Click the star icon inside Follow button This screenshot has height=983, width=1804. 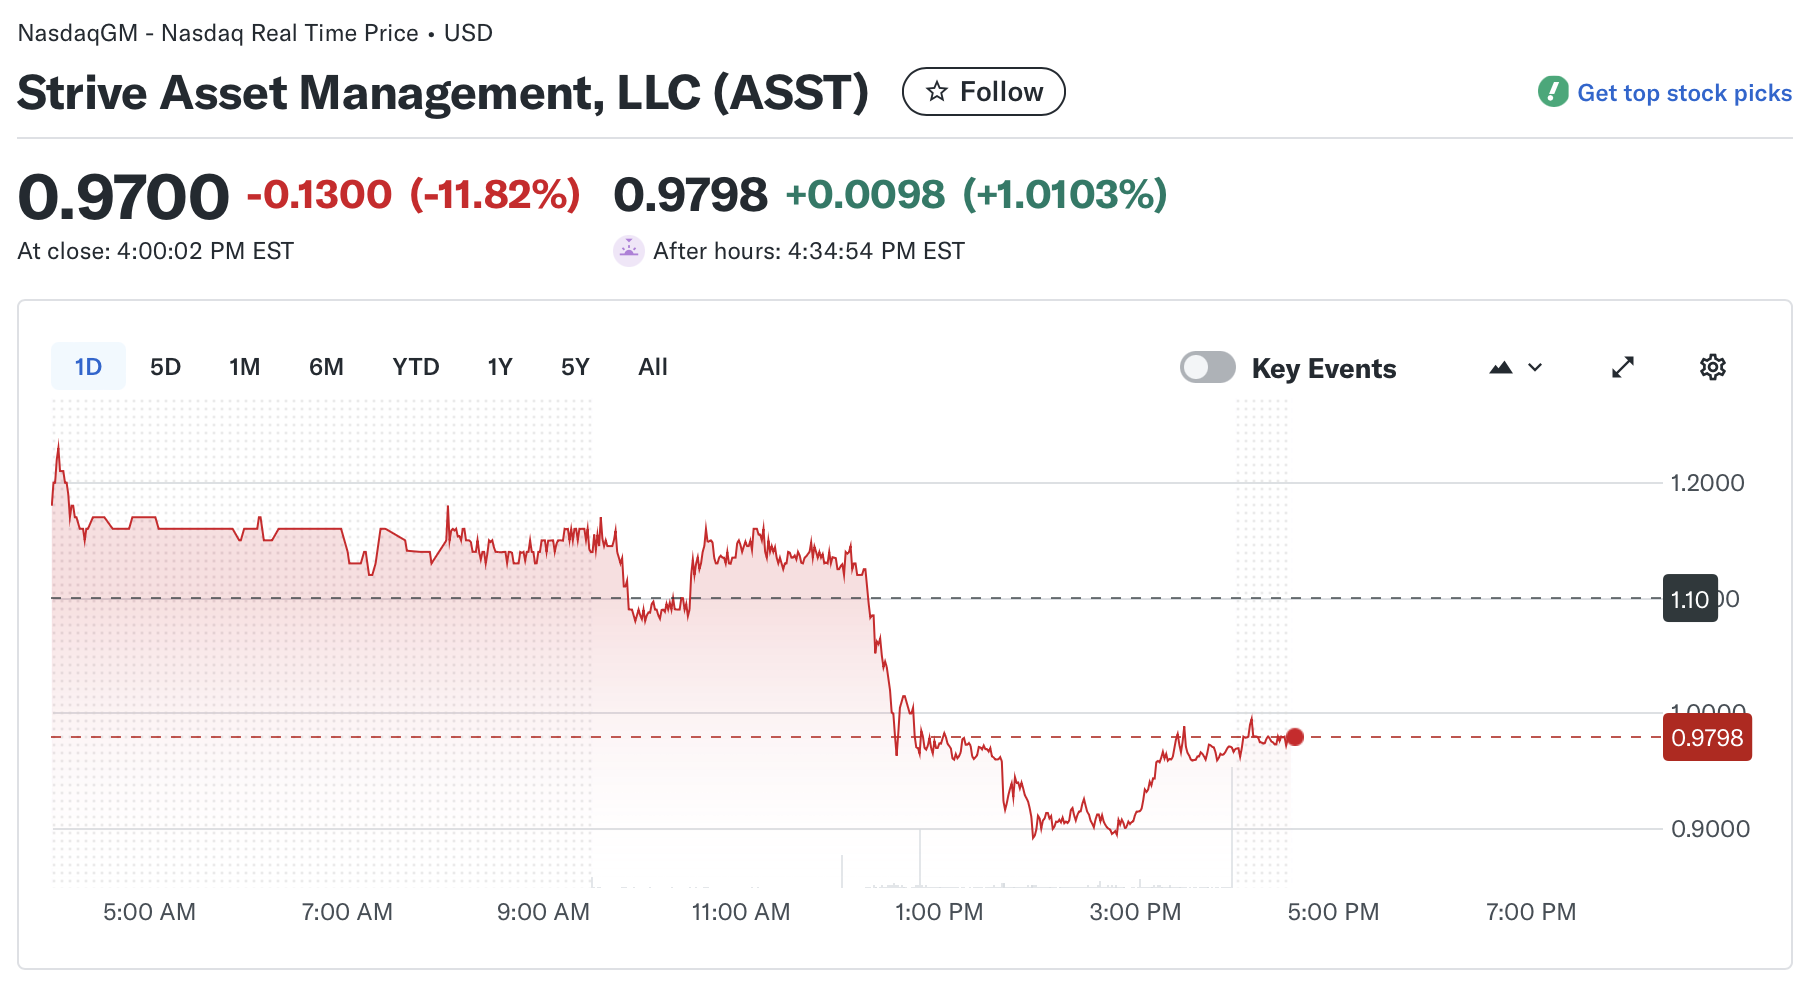click(936, 91)
